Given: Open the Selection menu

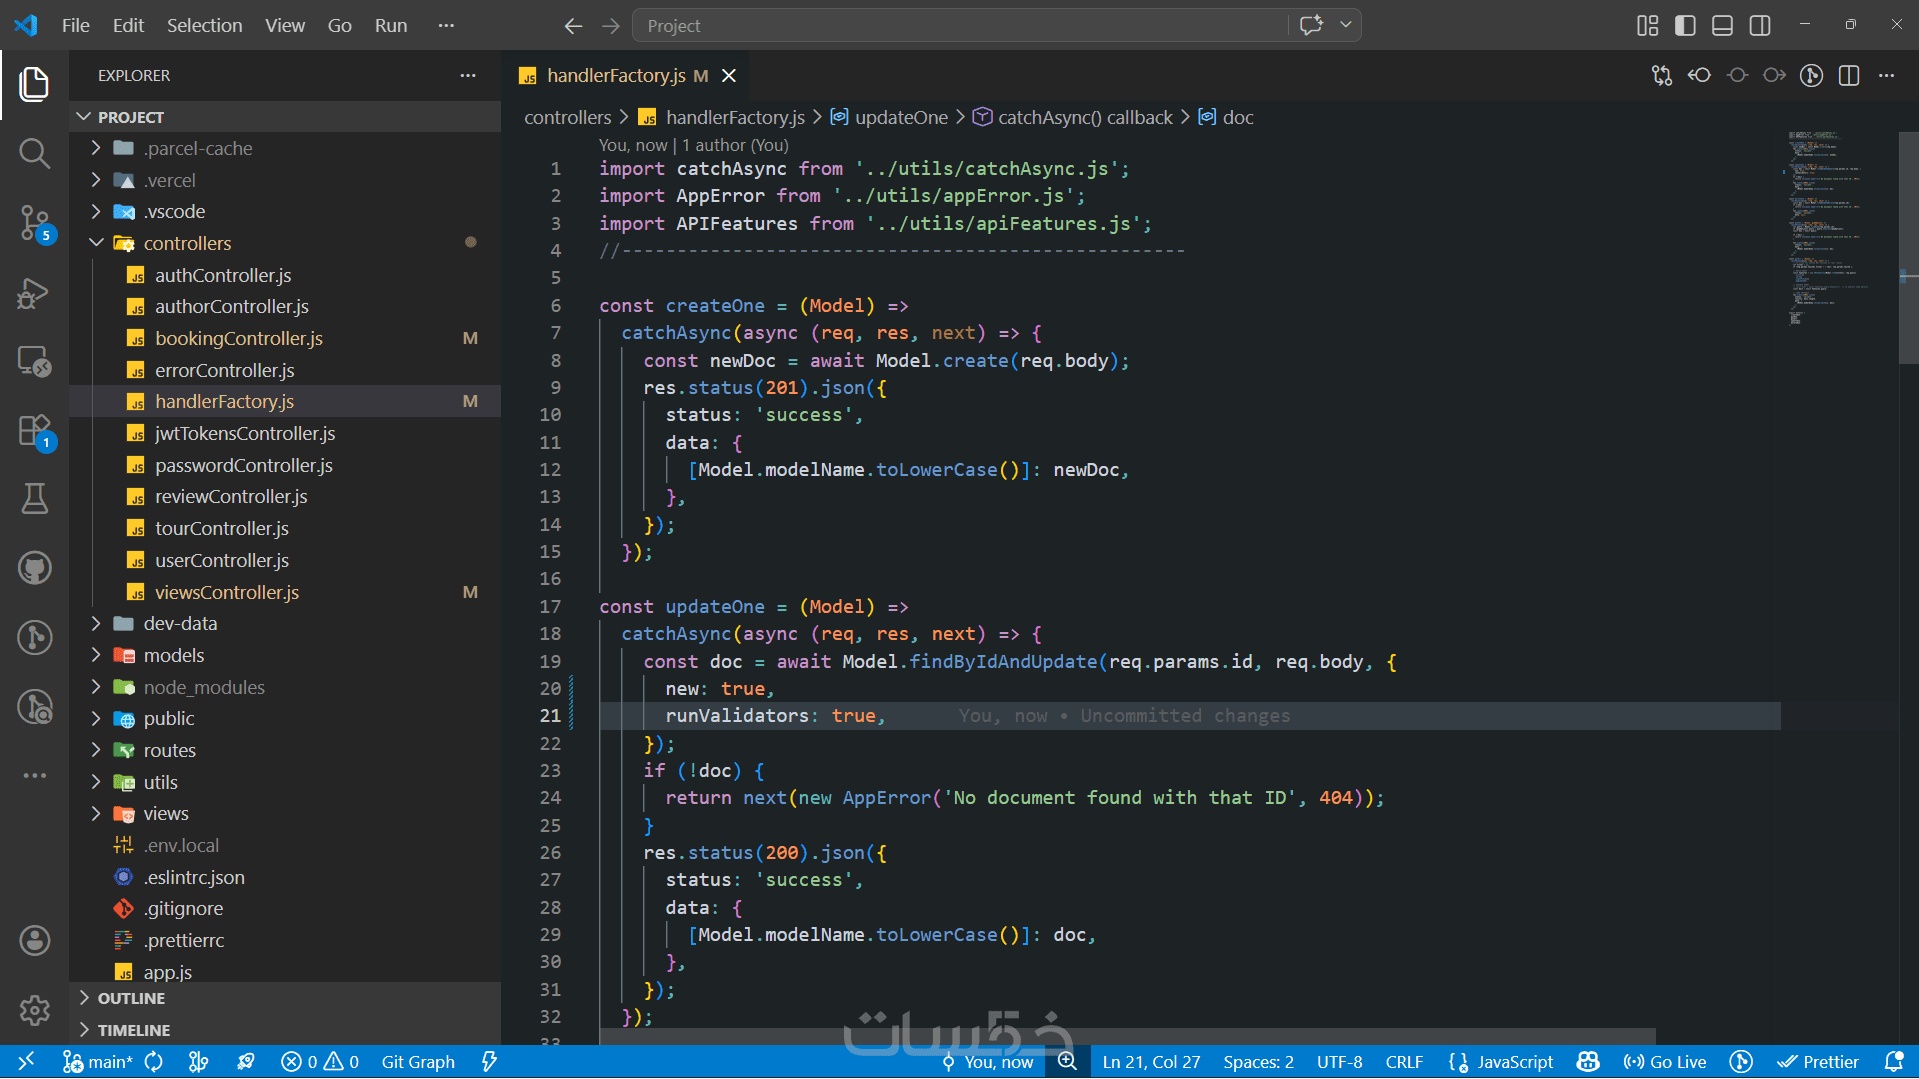Looking at the screenshot, I should pyautogui.click(x=204, y=26).
